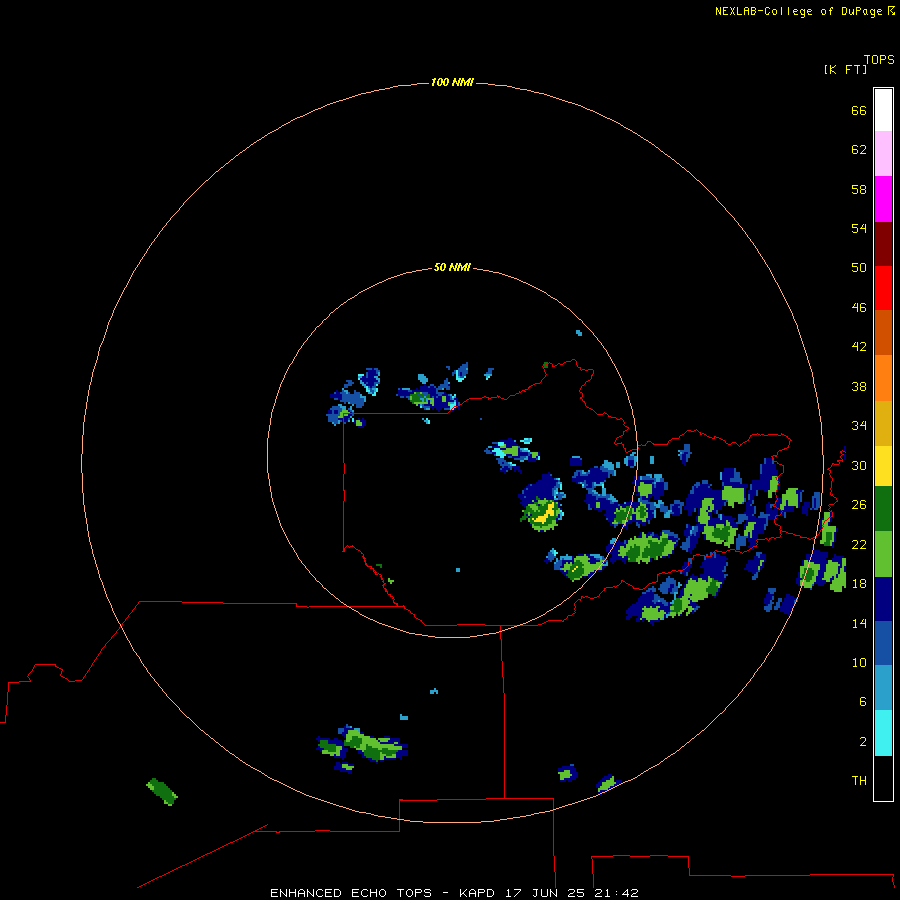
Task: Click the 2 legend value
Action: coord(863,742)
